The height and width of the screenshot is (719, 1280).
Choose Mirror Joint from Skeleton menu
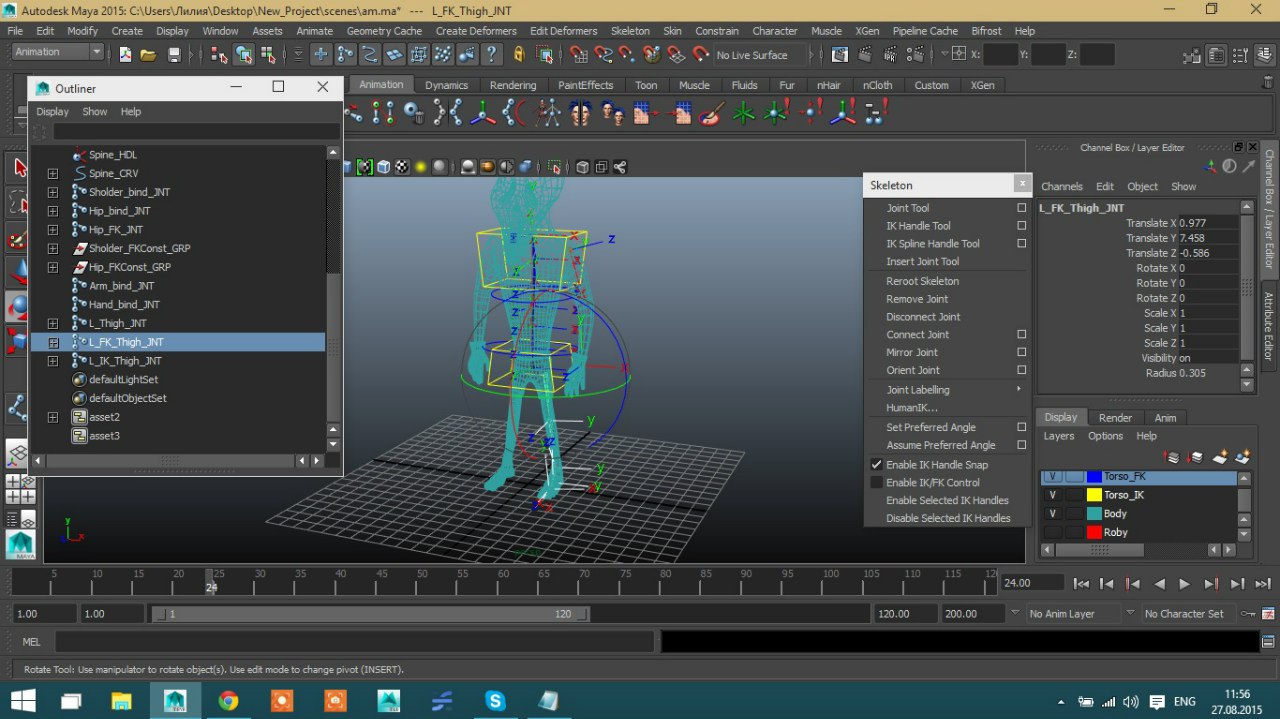912,352
